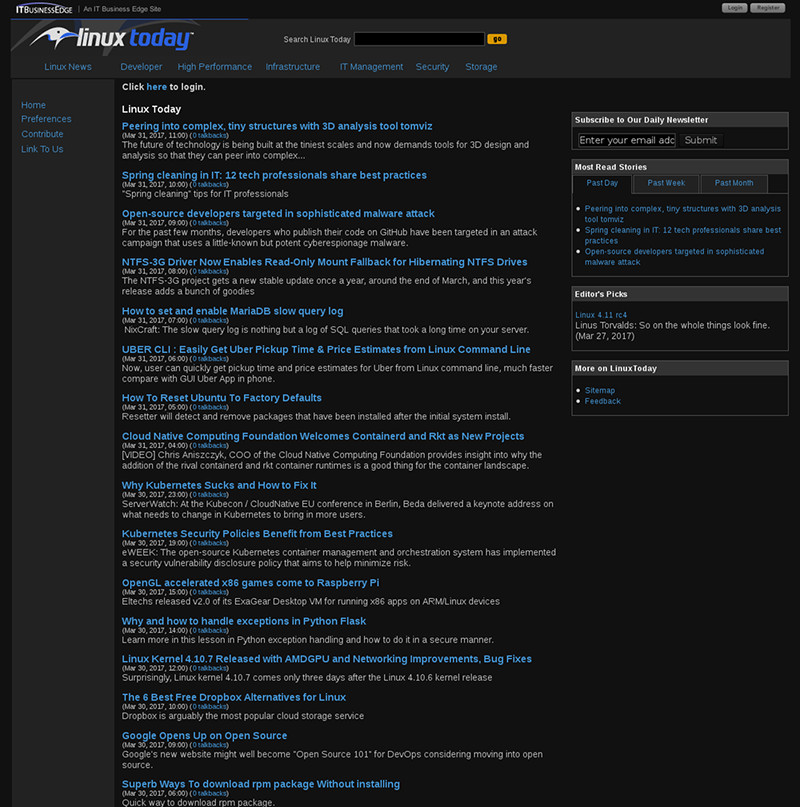The width and height of the screenshot is (800, 807).
Task: Open headline on sophisticated malware attack
Action: click(x=278, y=214)
